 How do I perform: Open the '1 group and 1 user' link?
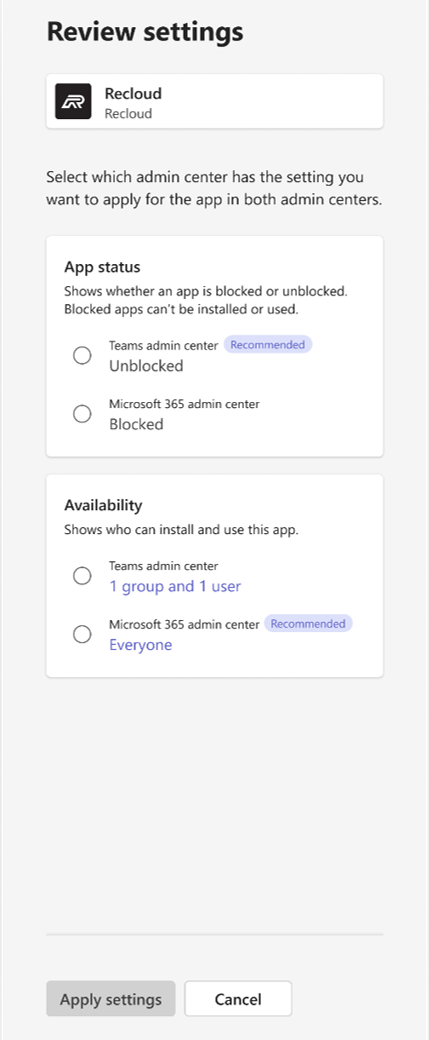click(x=175, y=586)
